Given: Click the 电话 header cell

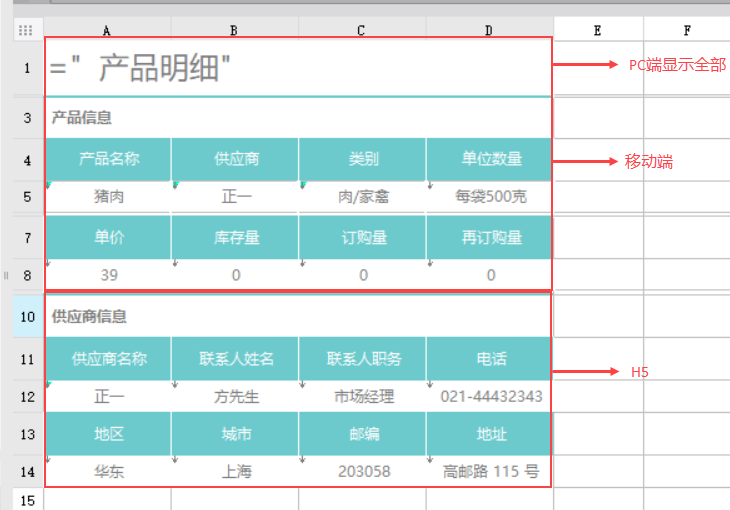Looking at the screenshot, I should (489, 359).
